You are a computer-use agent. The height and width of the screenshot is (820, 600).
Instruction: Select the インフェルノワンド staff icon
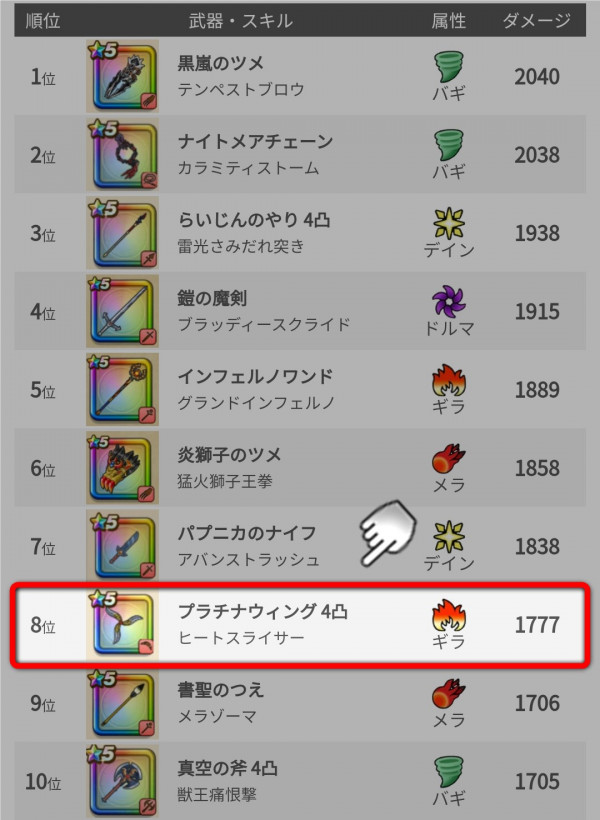tap(122, 389)
